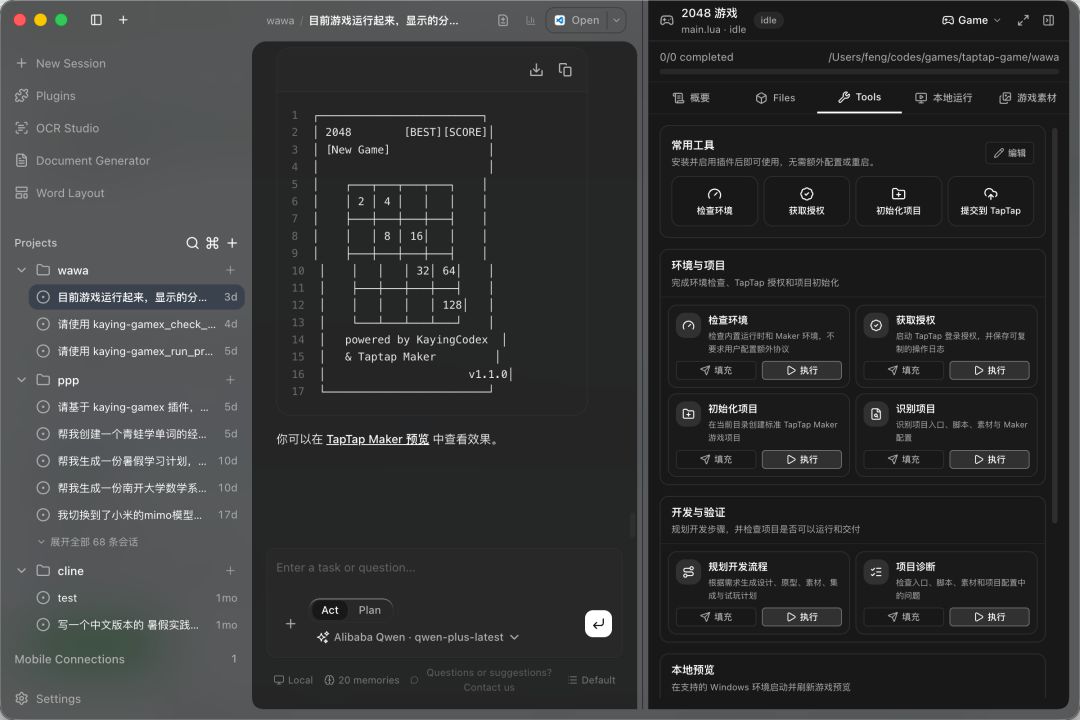Viewport: 1080px width, 720px height.
Task: Click the chart icon beside Open button
Action: coord(530,21)
